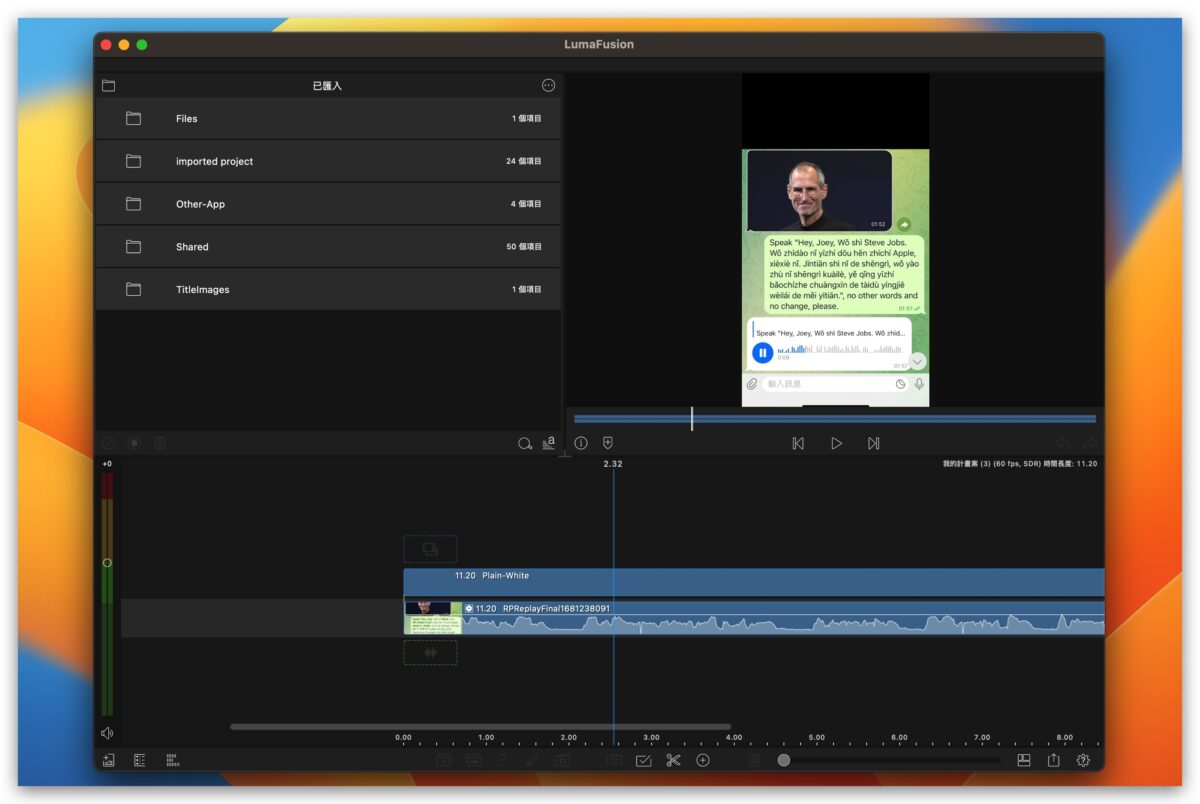Pause the voice message in preview
The height and width of the screenshot is (804, 1200).
[762, 352]
